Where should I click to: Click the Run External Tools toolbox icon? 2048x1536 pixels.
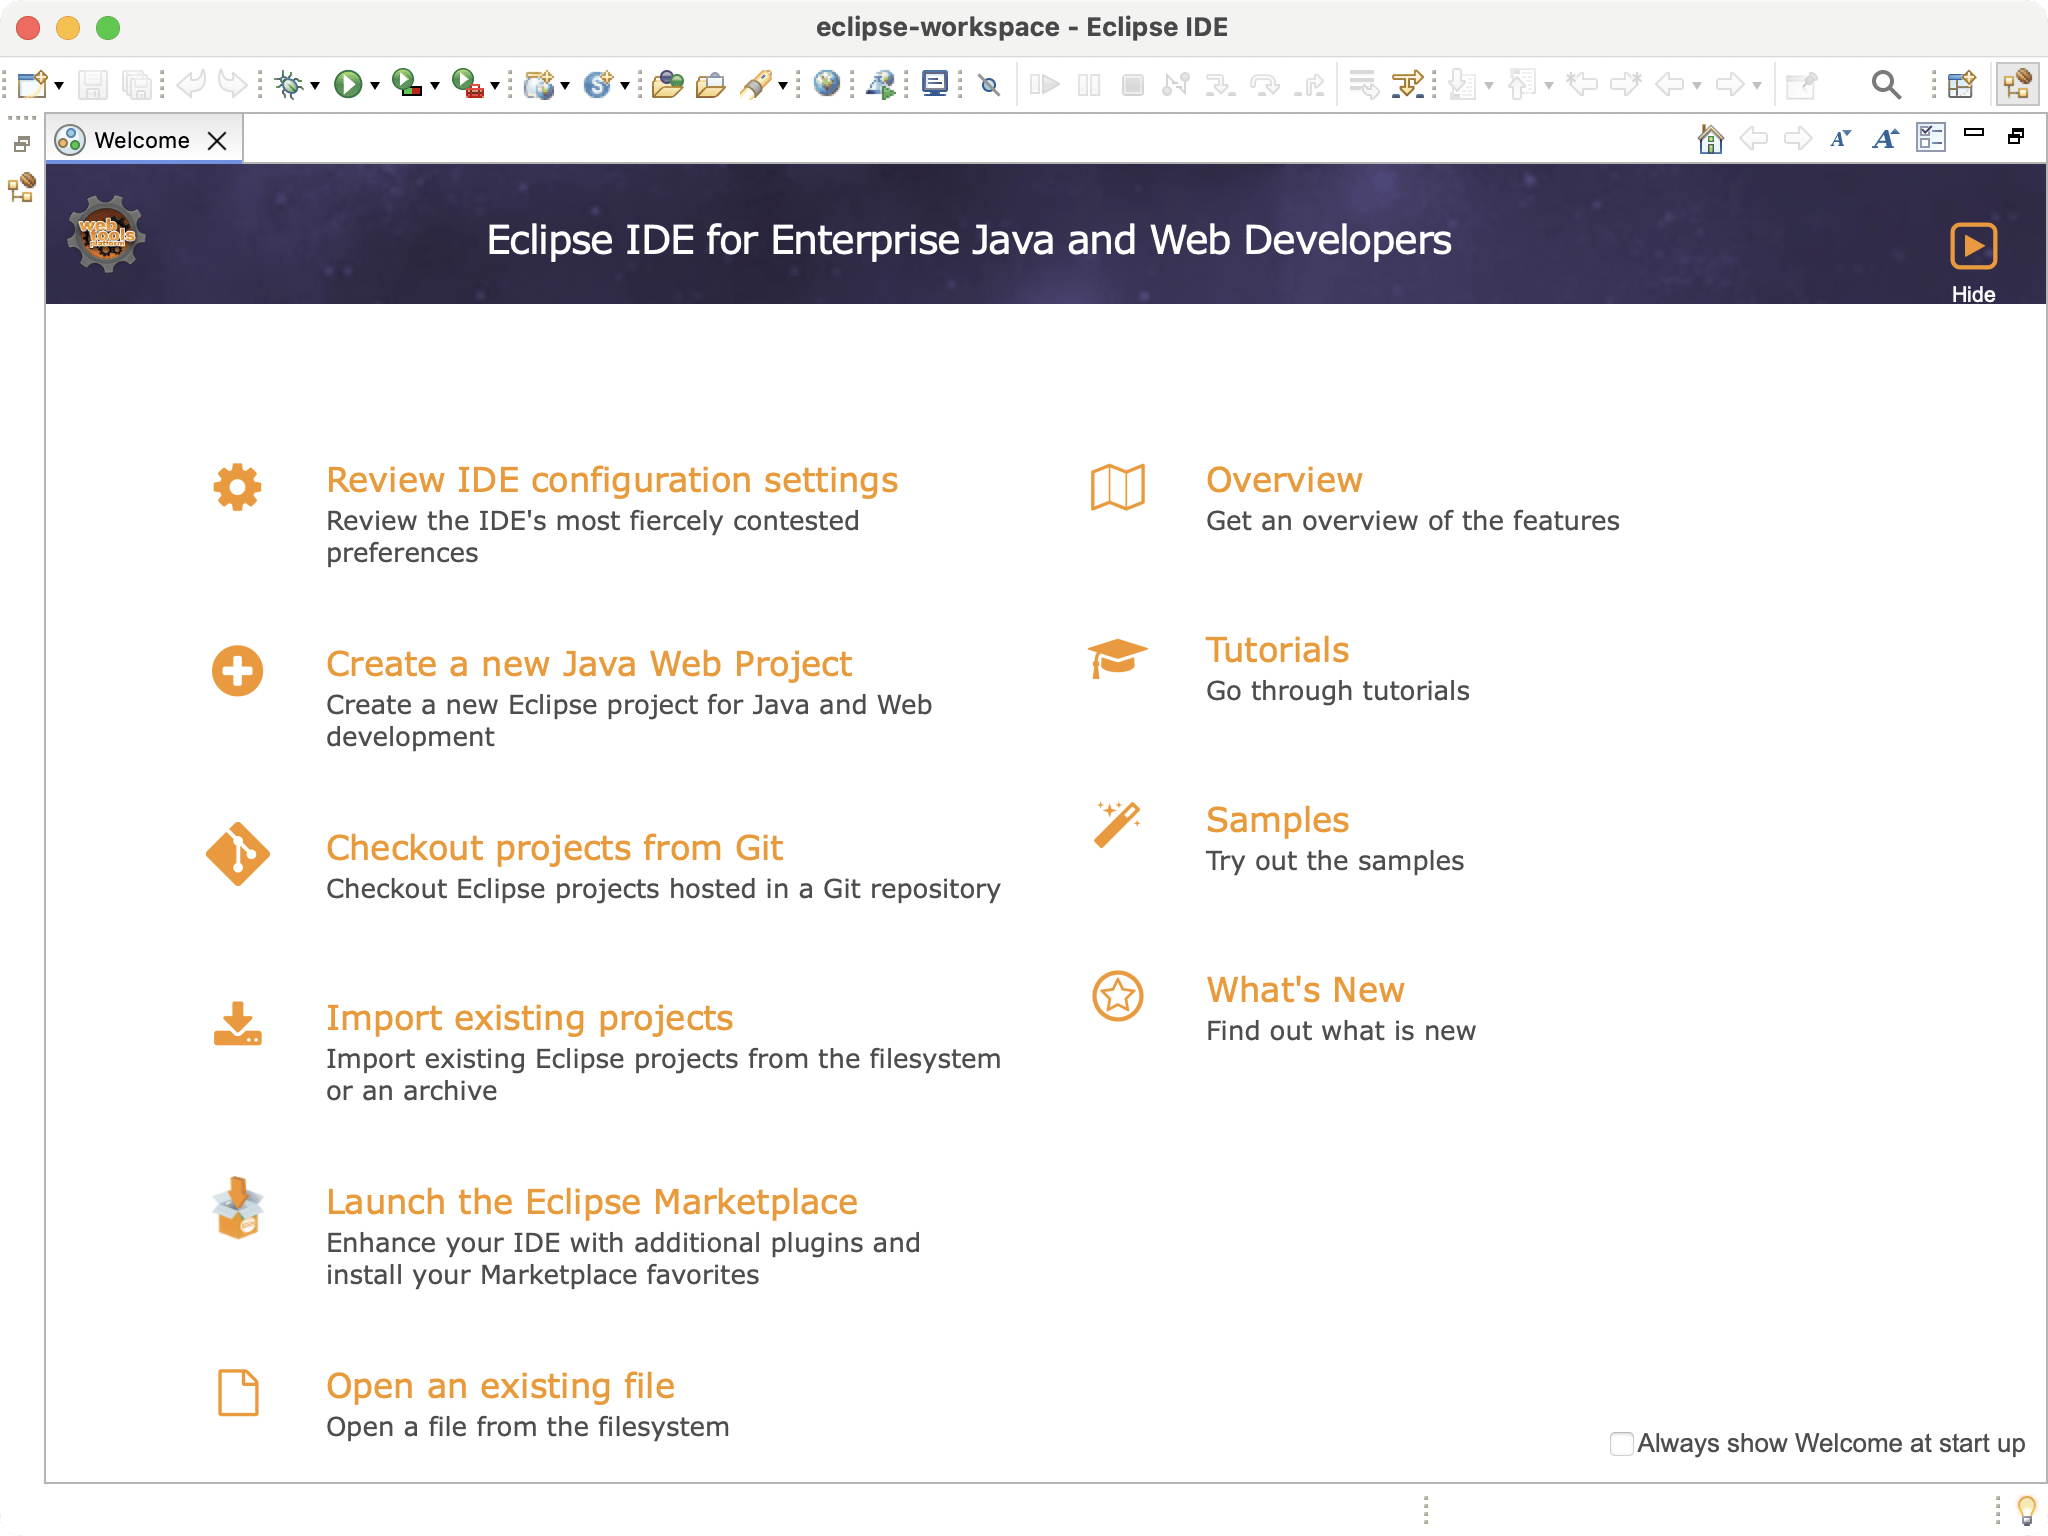pos(467,84)
